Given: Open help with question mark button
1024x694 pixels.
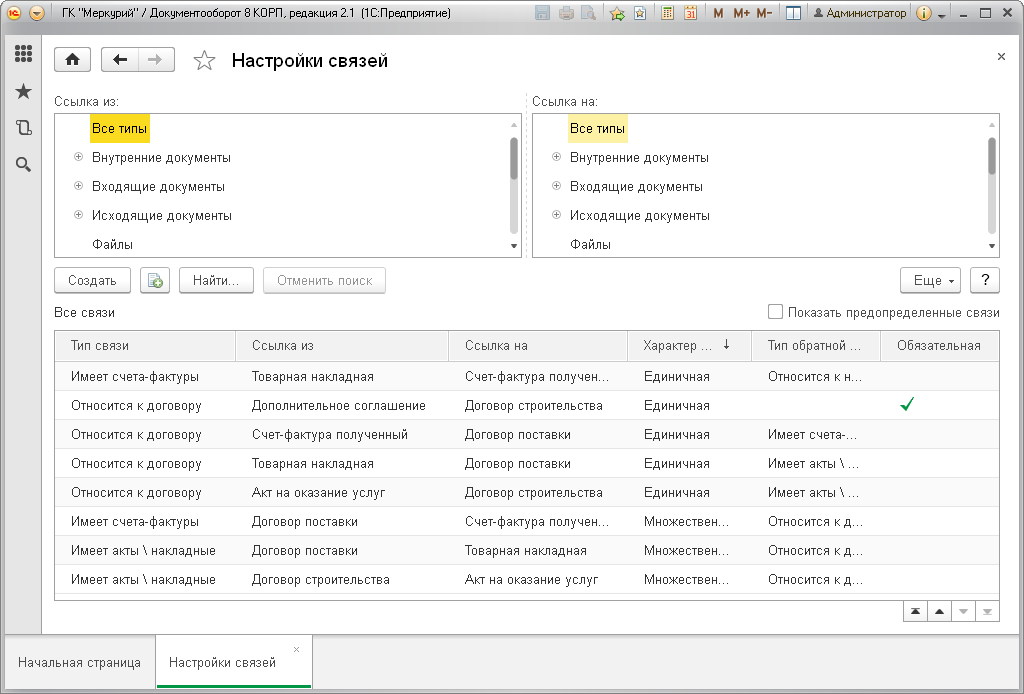Looking at the screenshot, I should click(x=985, y=280).
